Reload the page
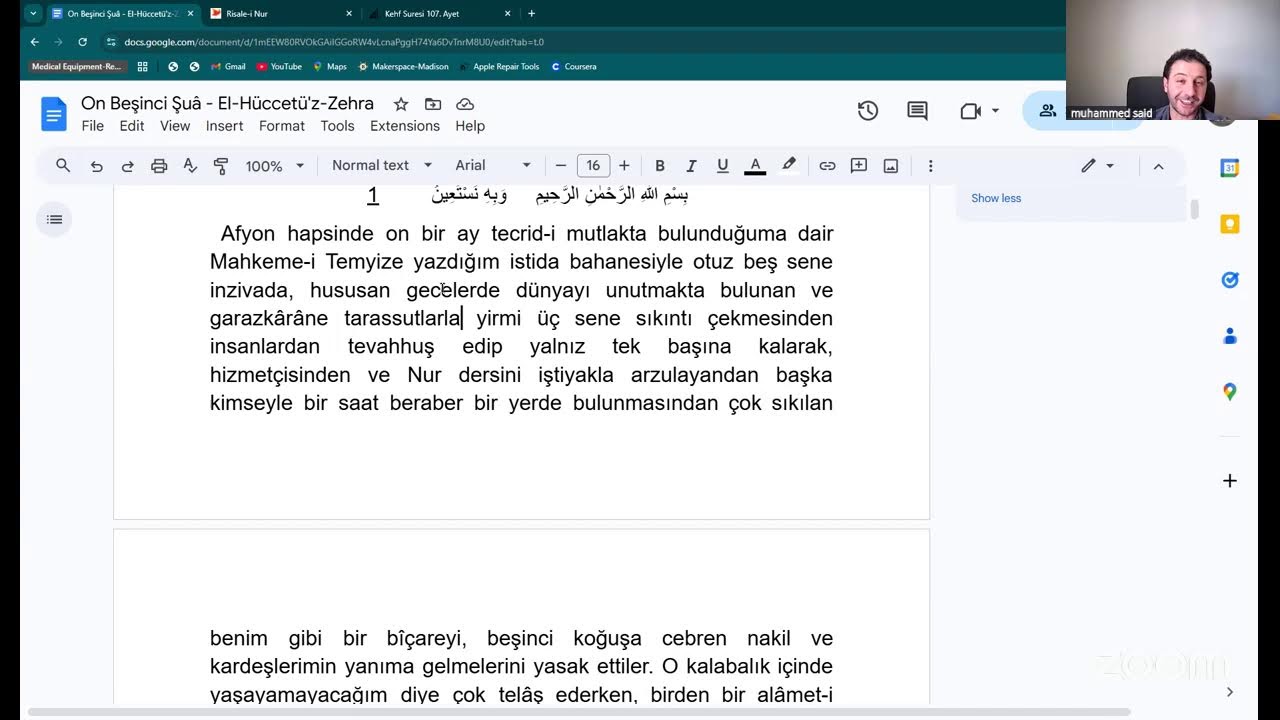This screenshot has height=720, width=1280. point(83,42)
